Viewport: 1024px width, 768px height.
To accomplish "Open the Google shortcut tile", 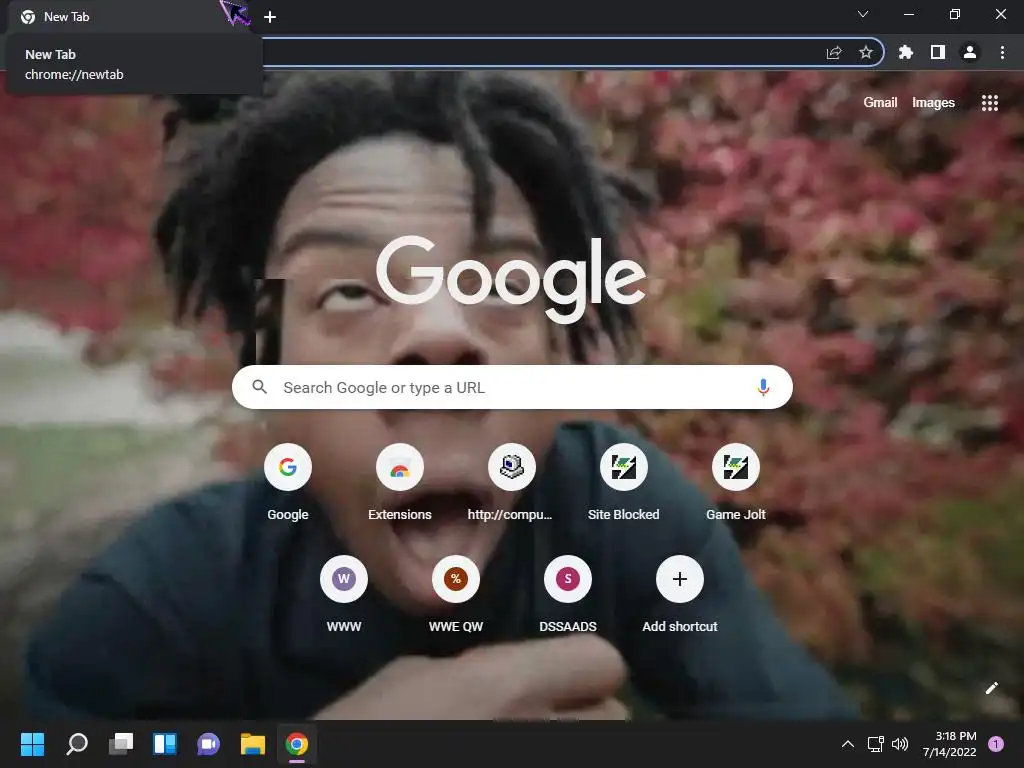I will pos(288,483).
